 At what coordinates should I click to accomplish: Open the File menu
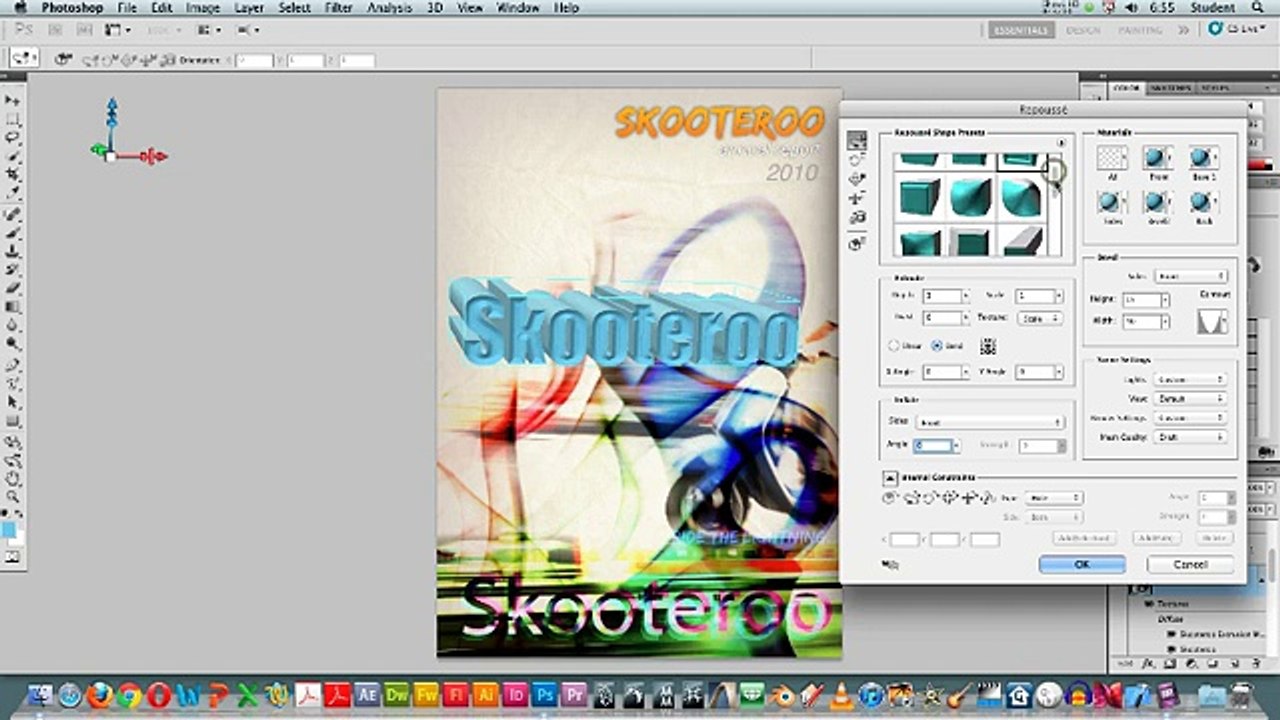coord(127,8)
